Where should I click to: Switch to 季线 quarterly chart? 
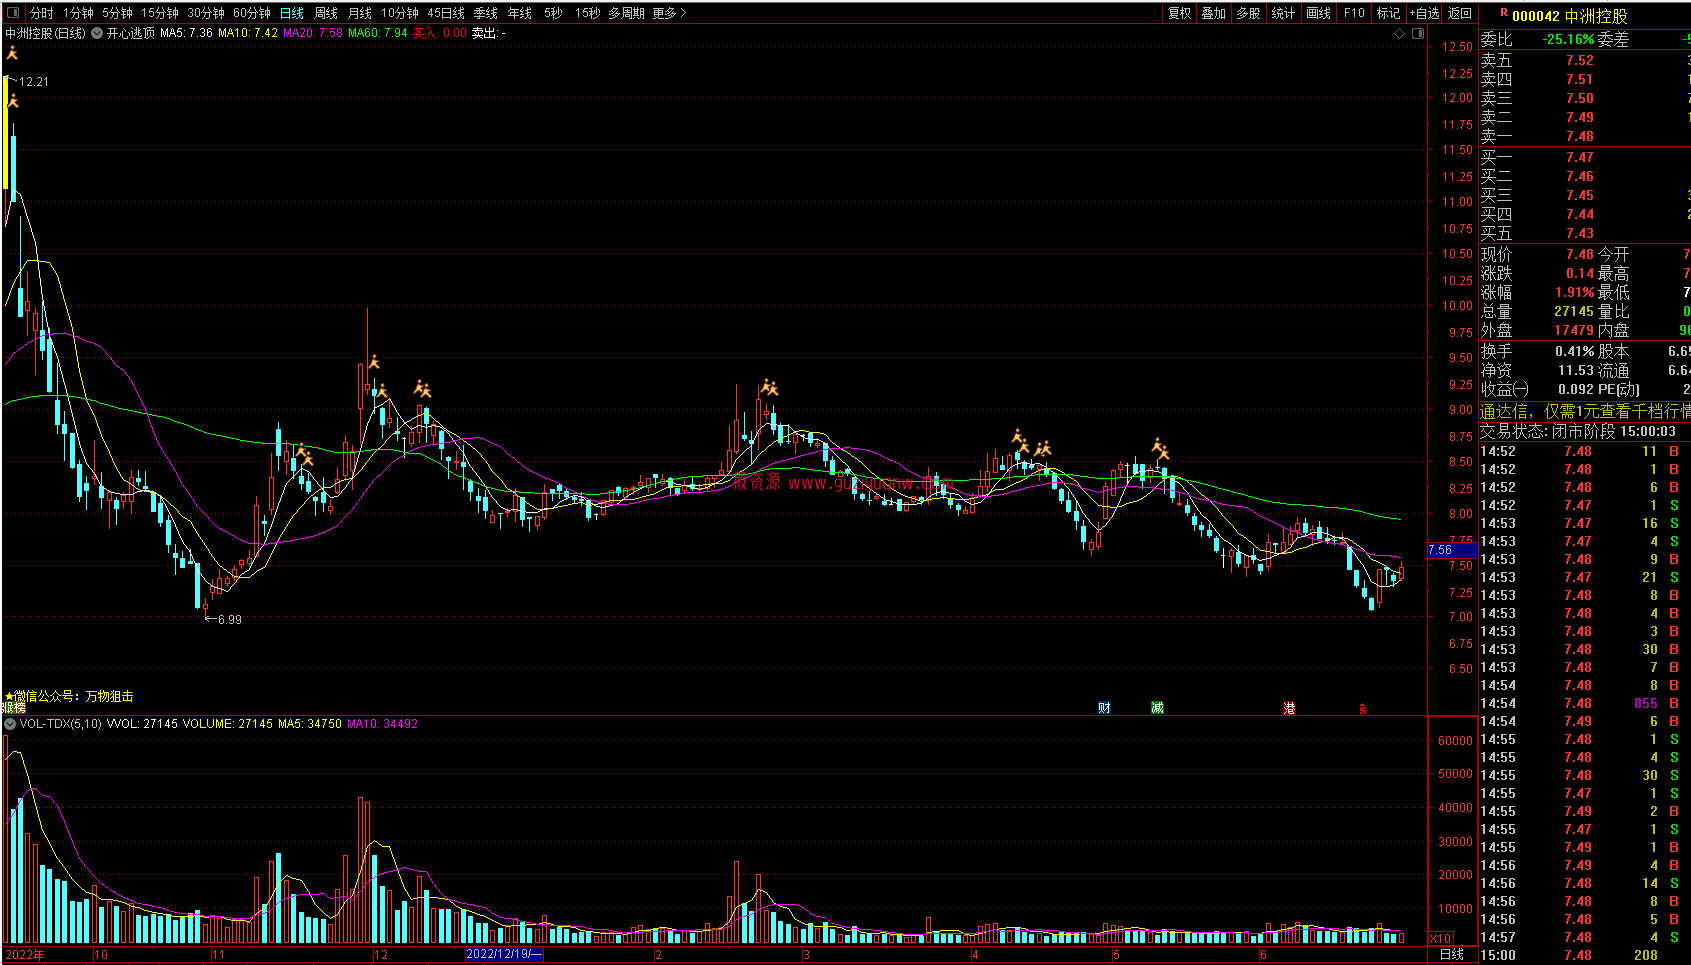tap(486, 13)
